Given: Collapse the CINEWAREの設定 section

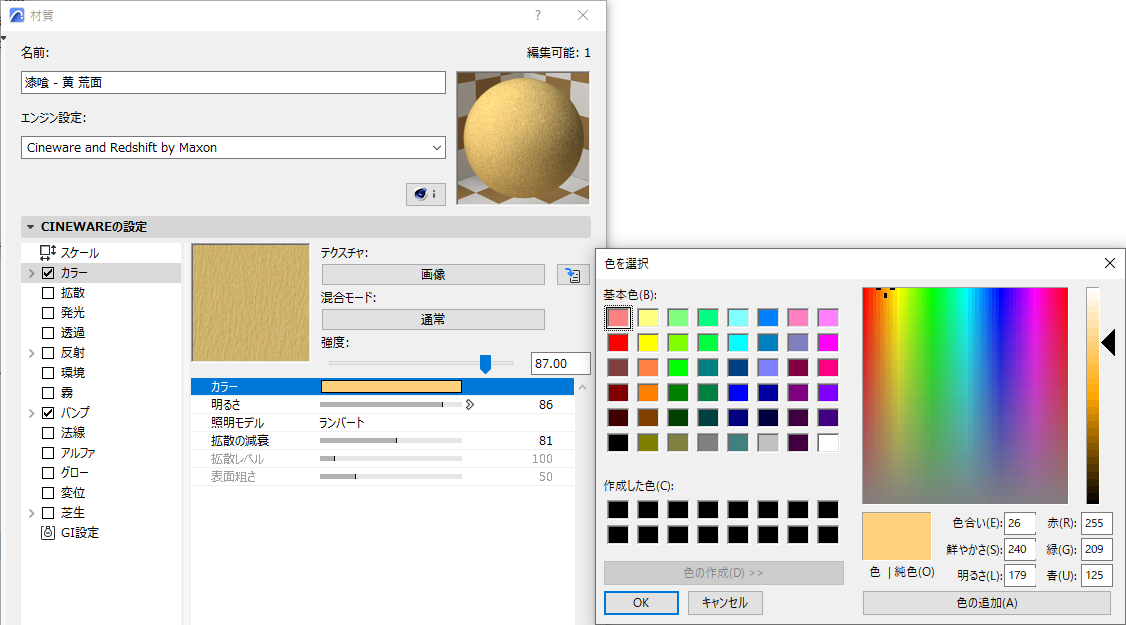Looking at the screenshot, I should [x=29, y=226].
